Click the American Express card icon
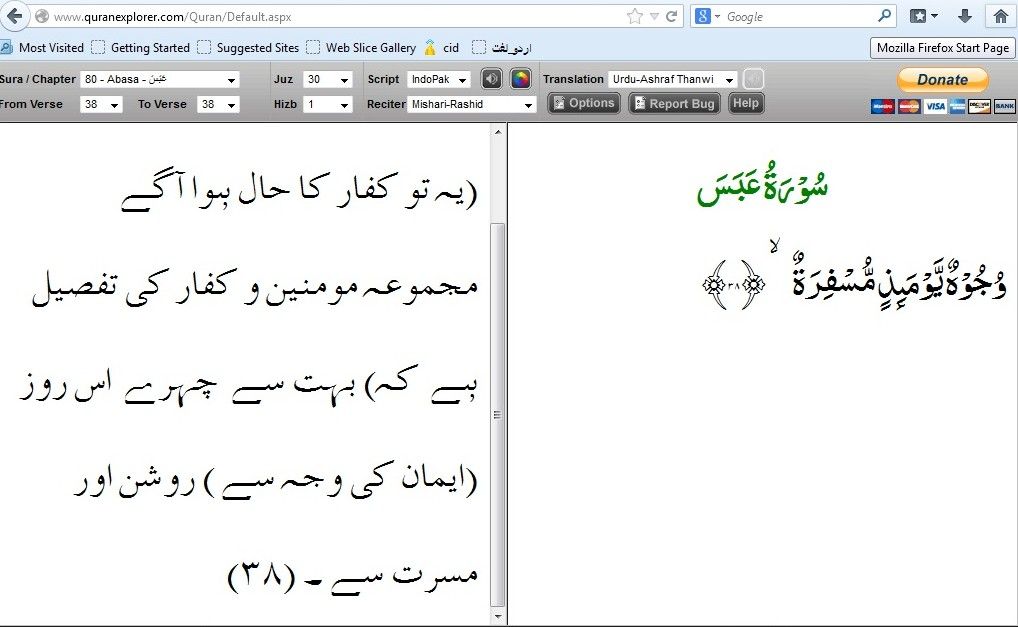The width and height of the screenshot is (1018, 627). [958, 106]
